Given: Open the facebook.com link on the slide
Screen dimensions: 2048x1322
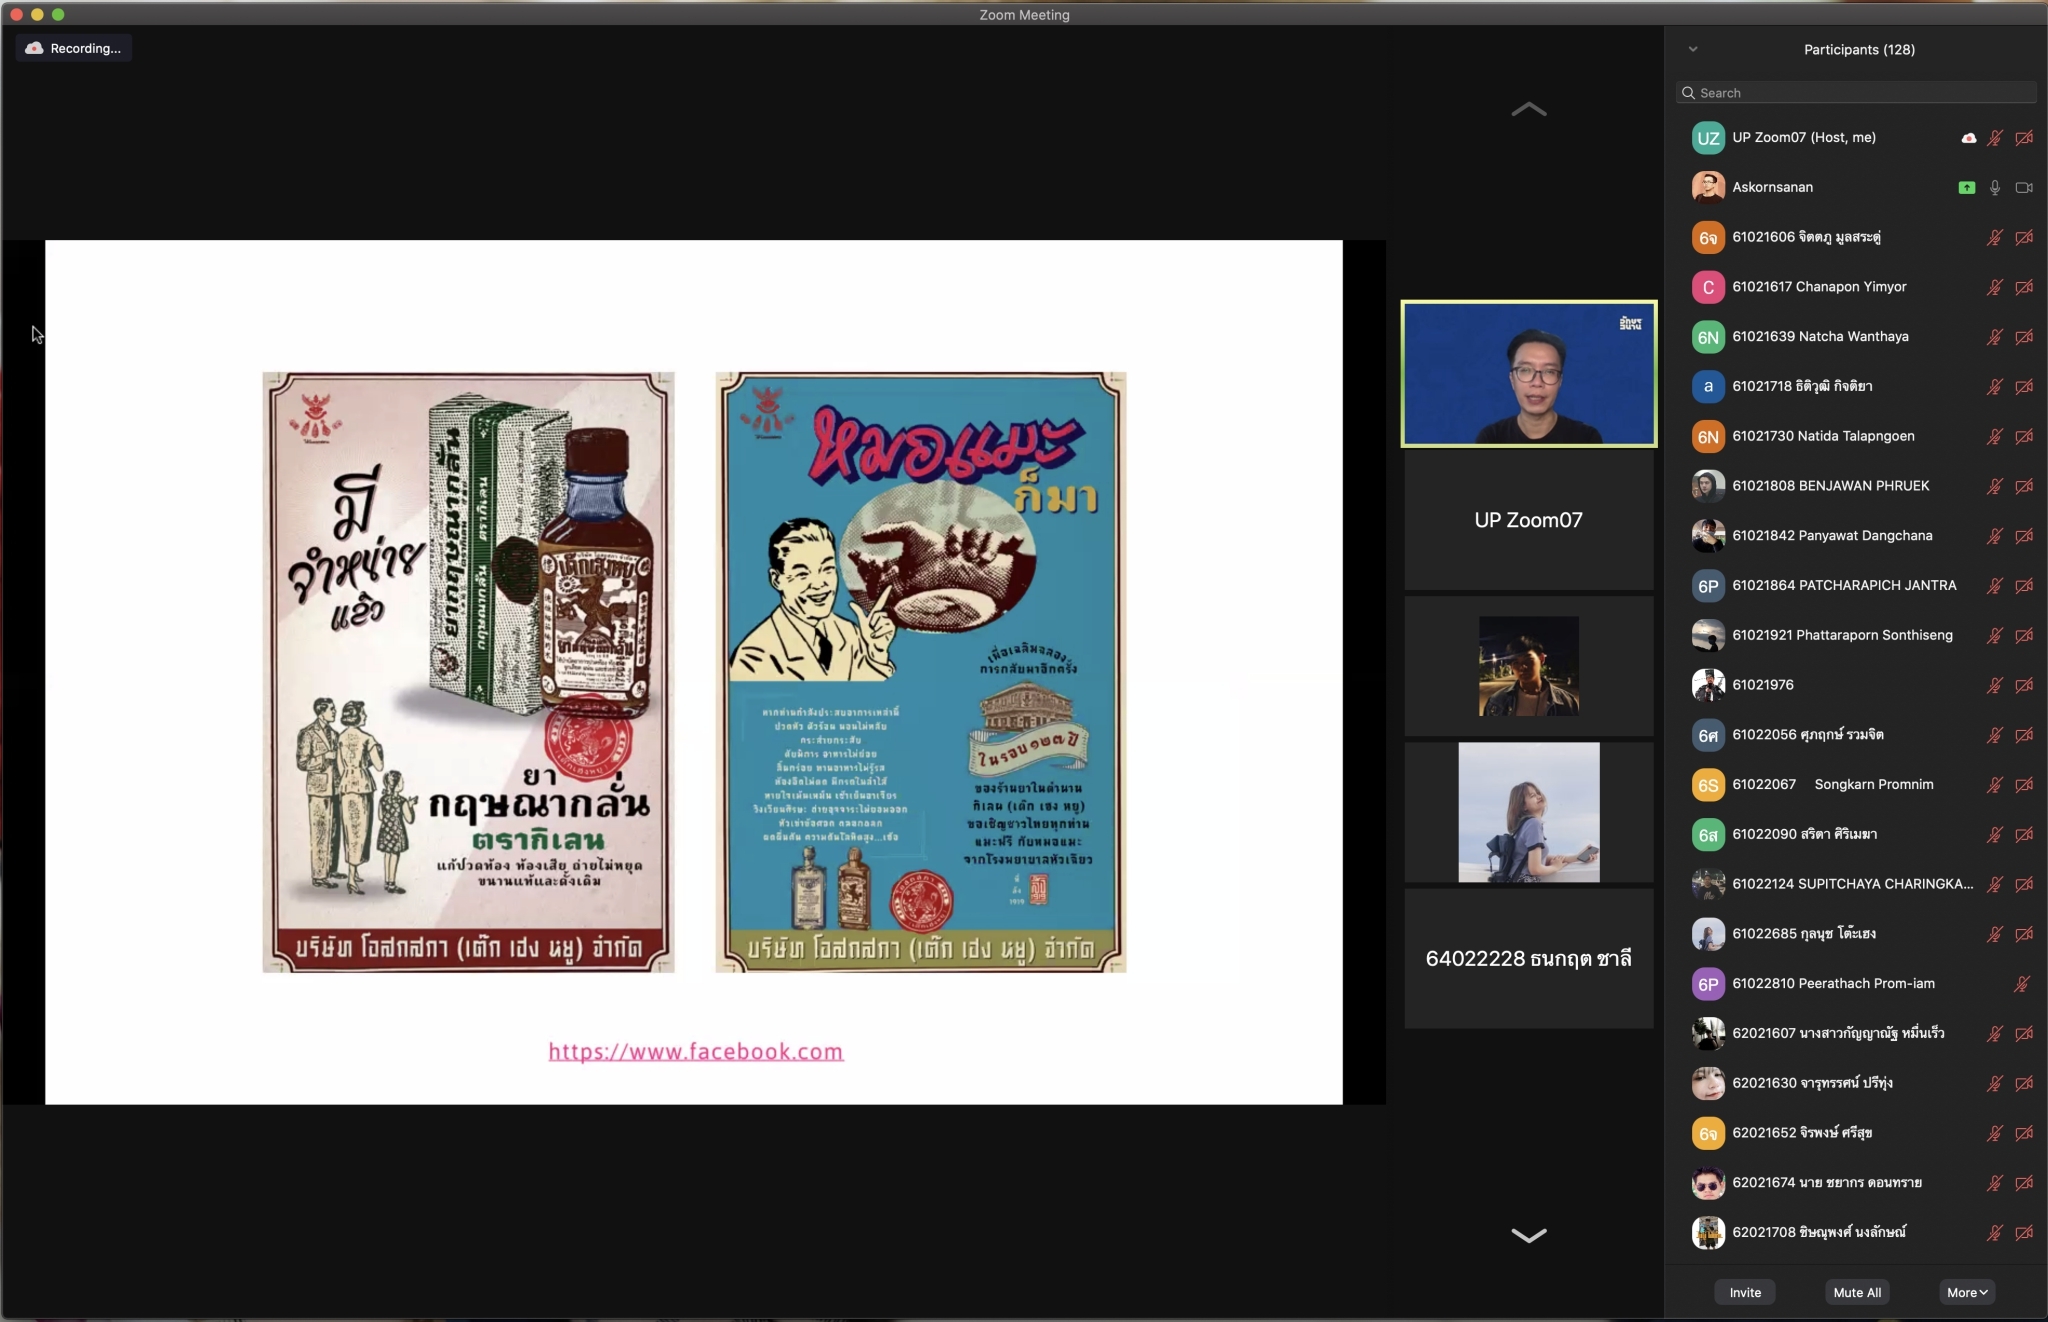Looking at the screenshot, I should point(696,1051).
